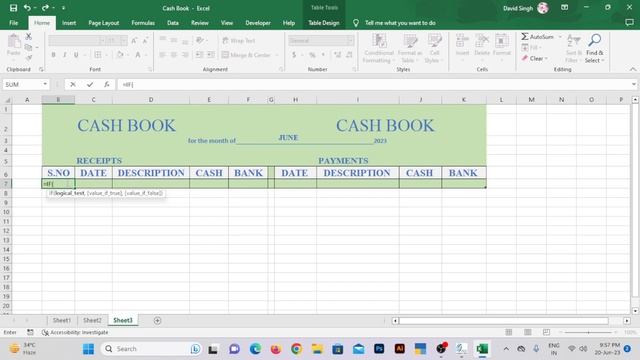Image resolution: width=640 pixels, height=360 pixels.
Task: Toggle Normal view button in status bar
Action: (x=509, y=332)
